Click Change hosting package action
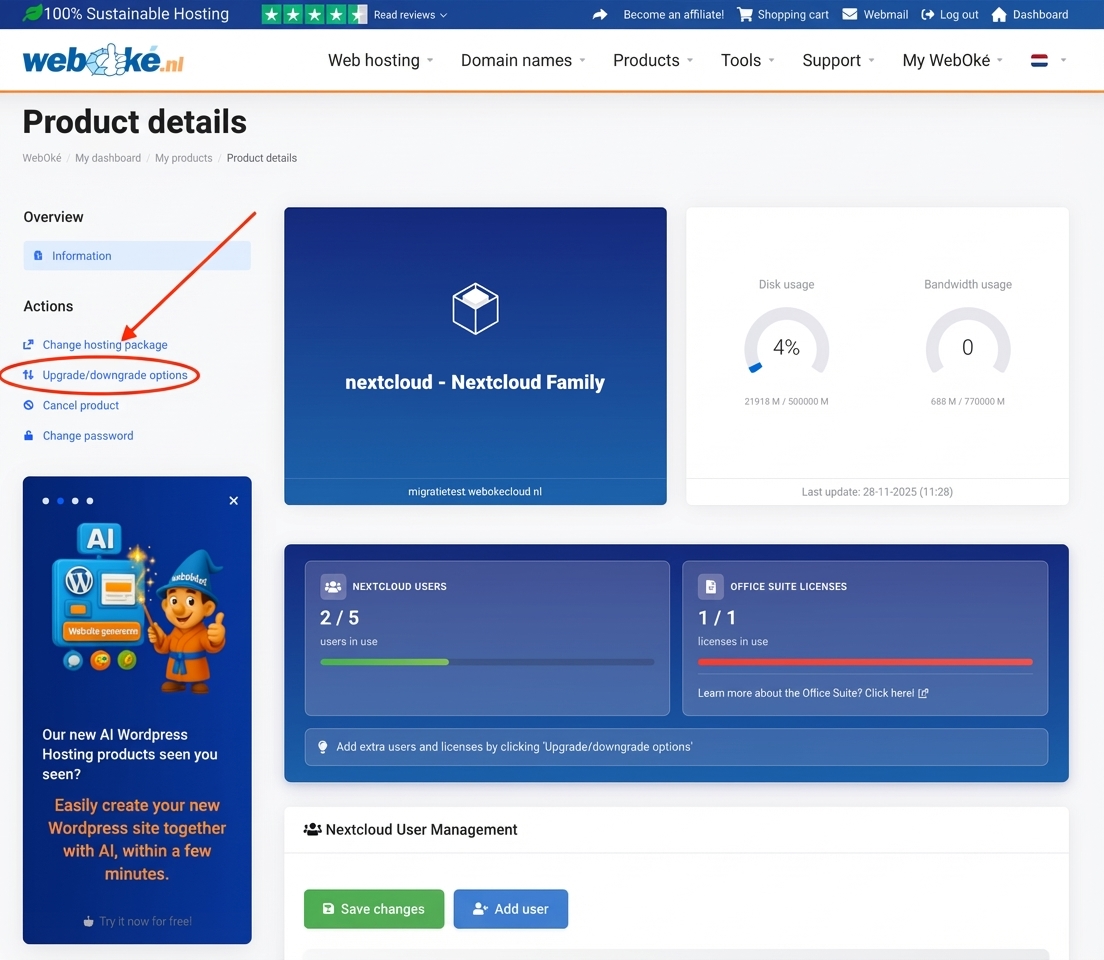The height and width of the screenshot is (960, 1104). tap(105, 344)
